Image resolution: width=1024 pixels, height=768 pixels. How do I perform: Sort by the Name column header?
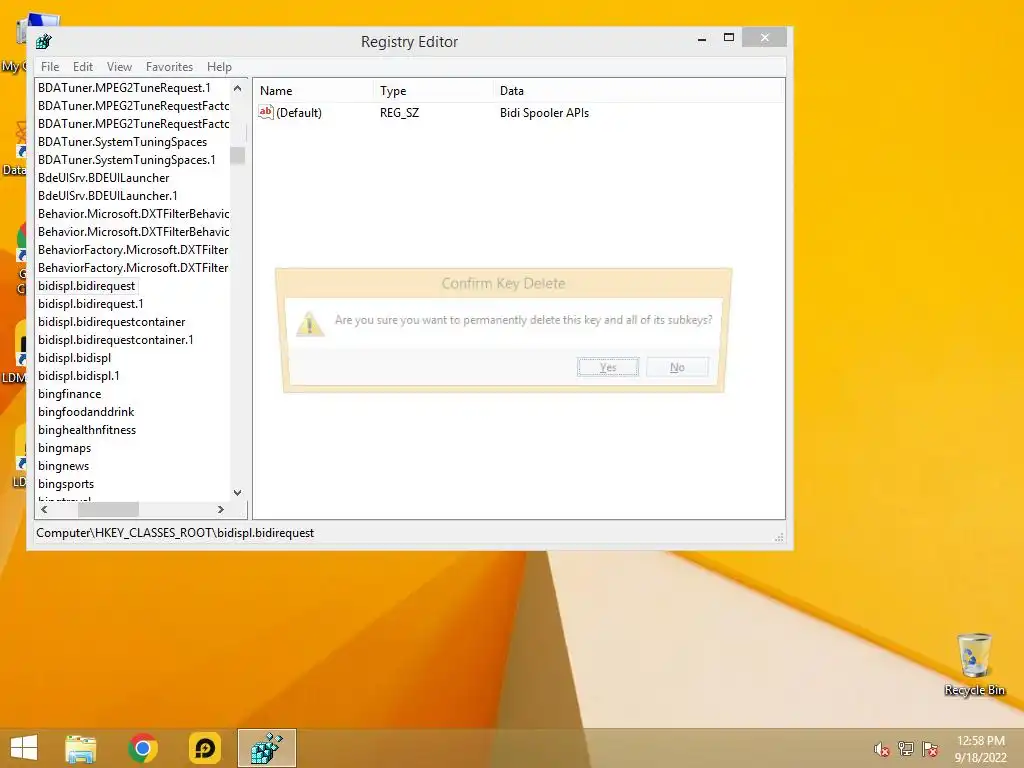(x=313, y=91)
